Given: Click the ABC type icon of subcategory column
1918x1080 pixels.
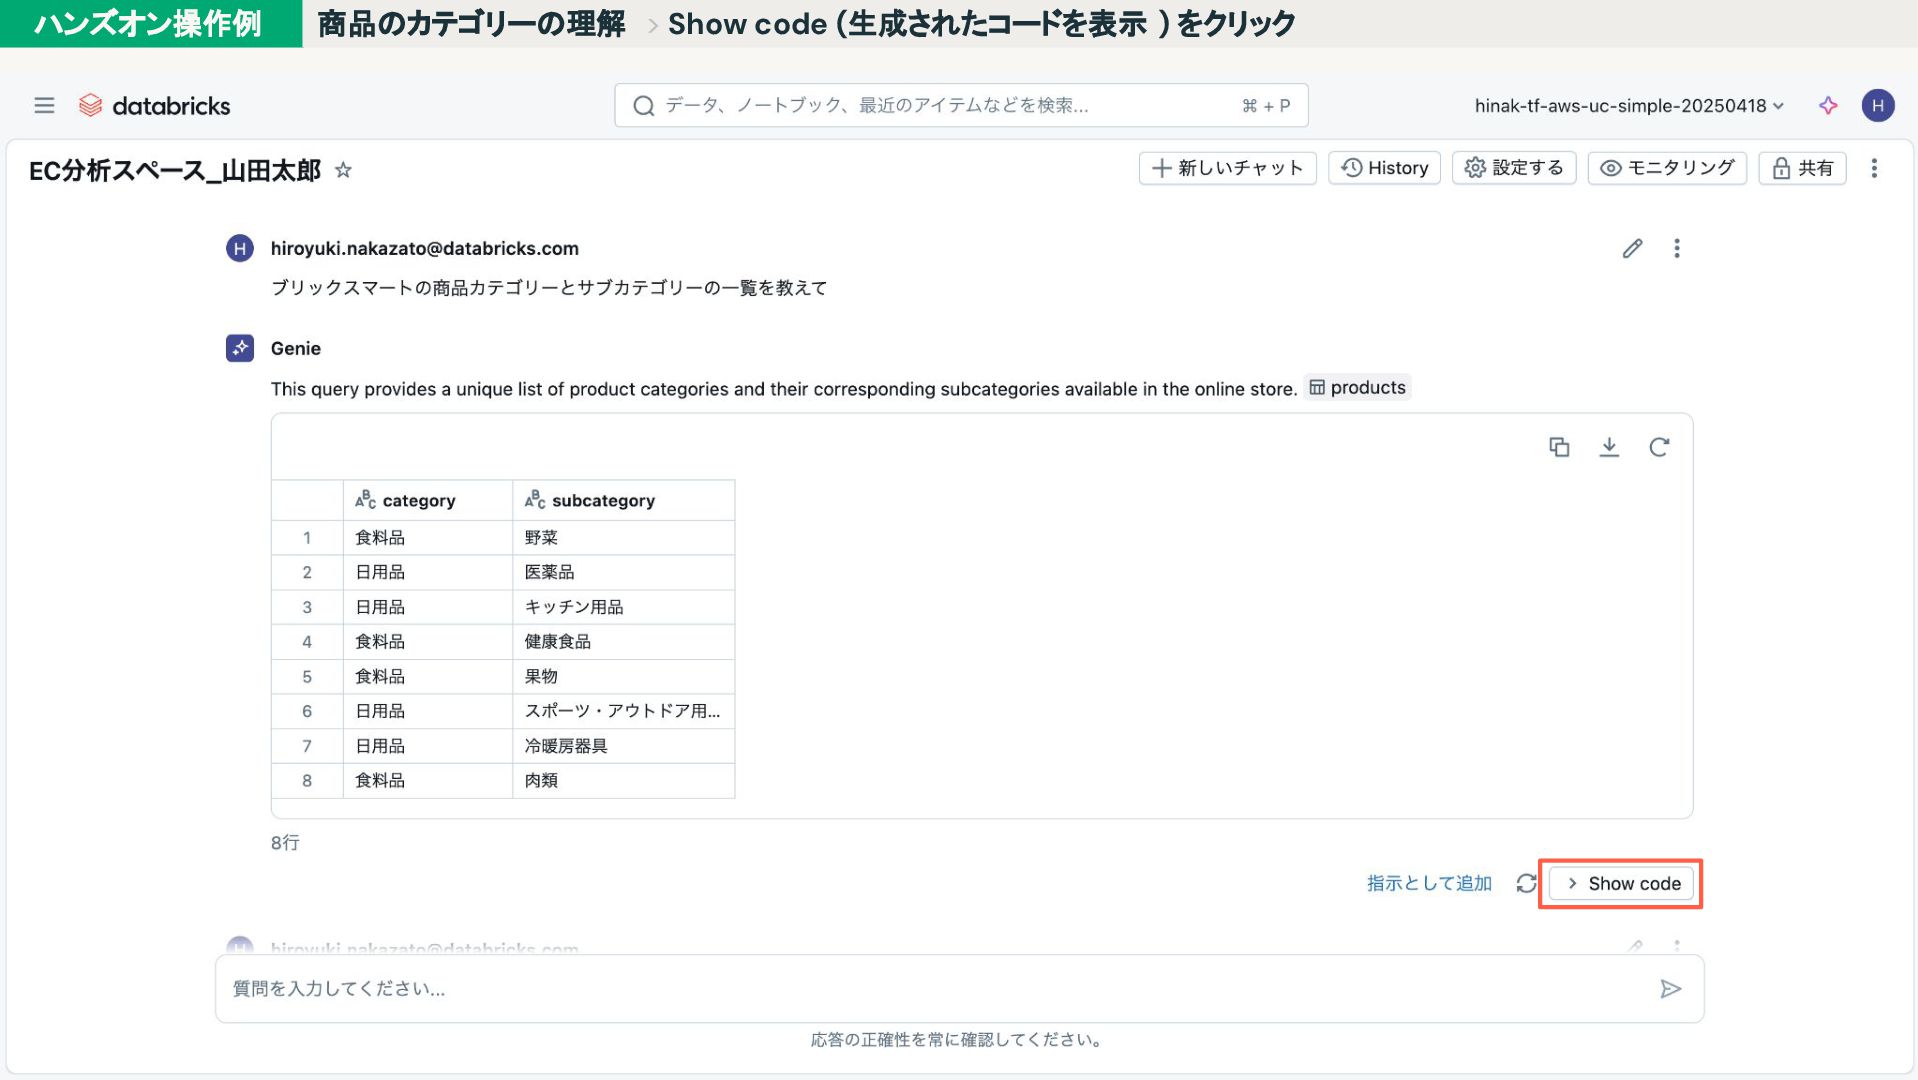Looking at the screenshot, I should pos(535,500).
